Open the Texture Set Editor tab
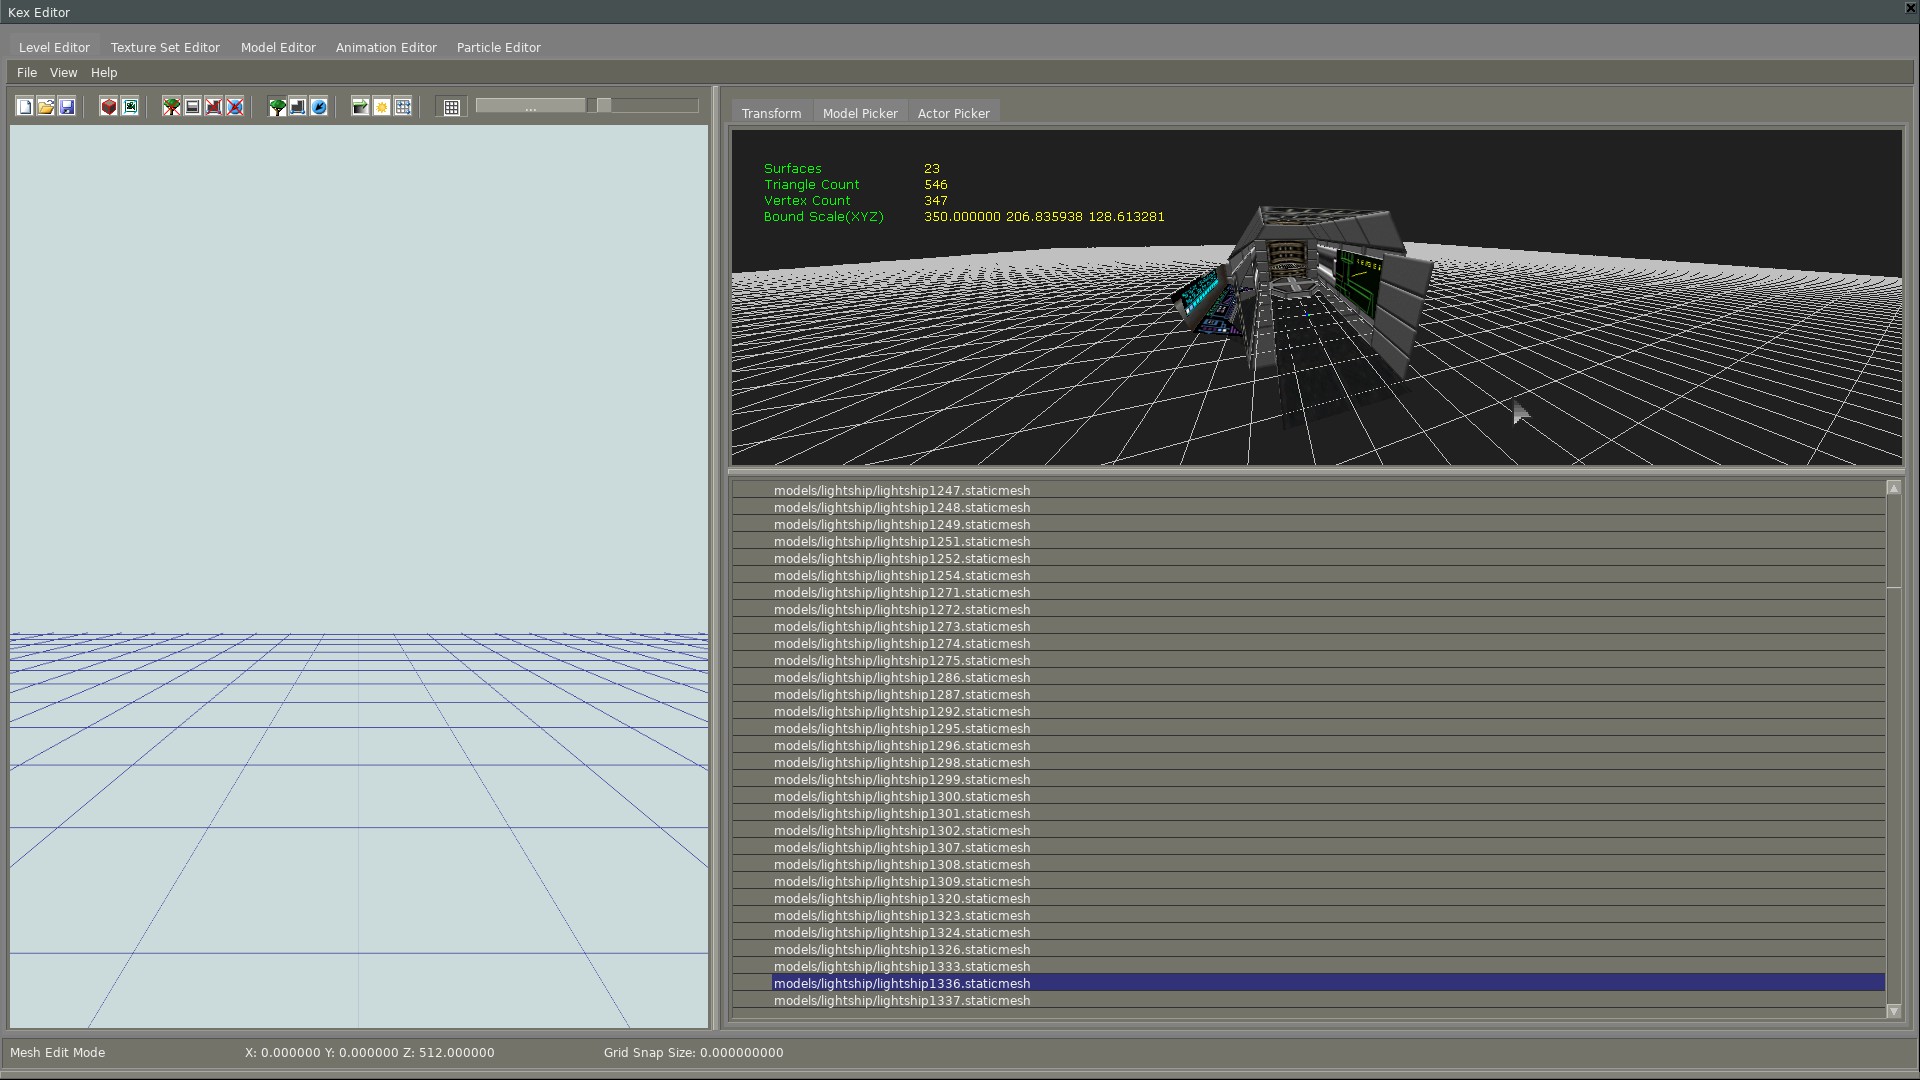This screenshot has height=1080, width=1920. point(165,48)
